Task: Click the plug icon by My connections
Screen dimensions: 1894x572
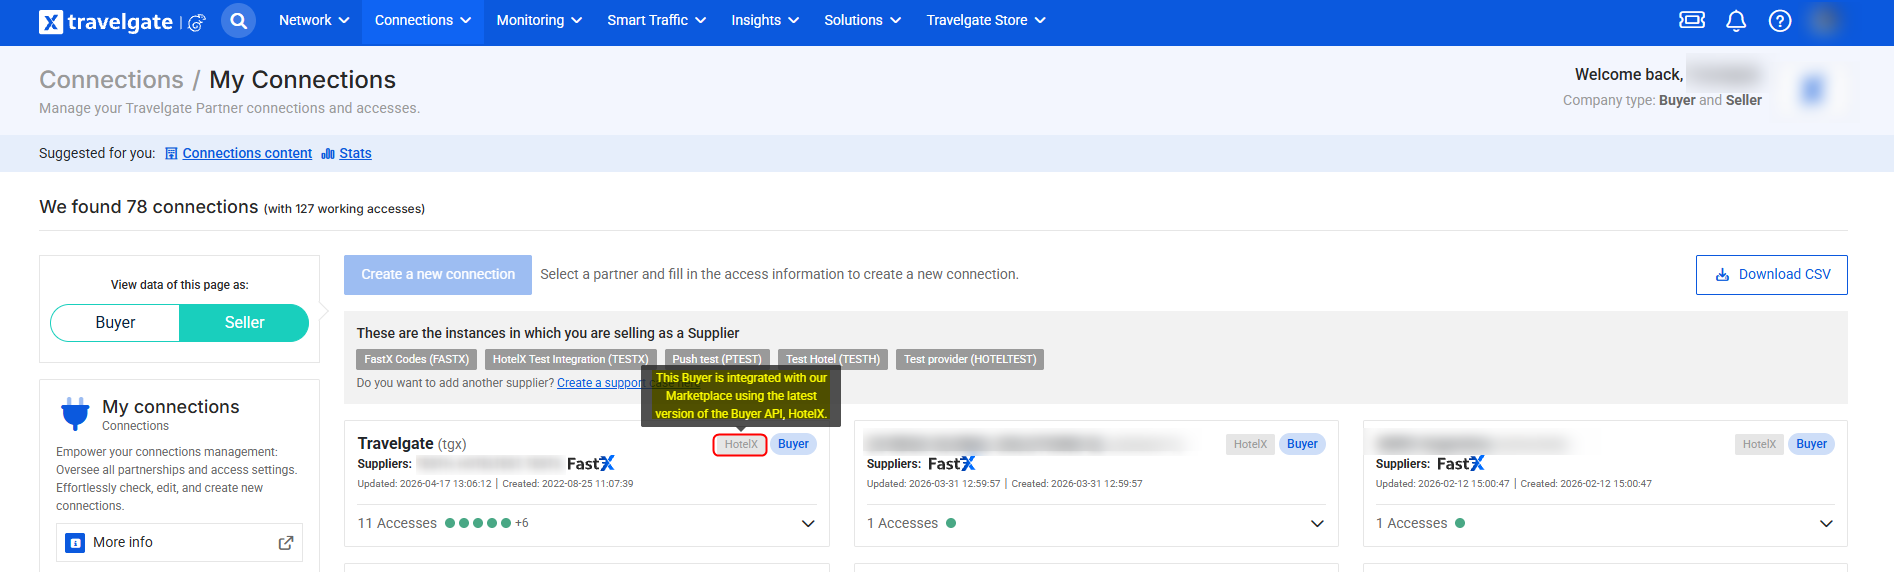Action: (75, 413)
